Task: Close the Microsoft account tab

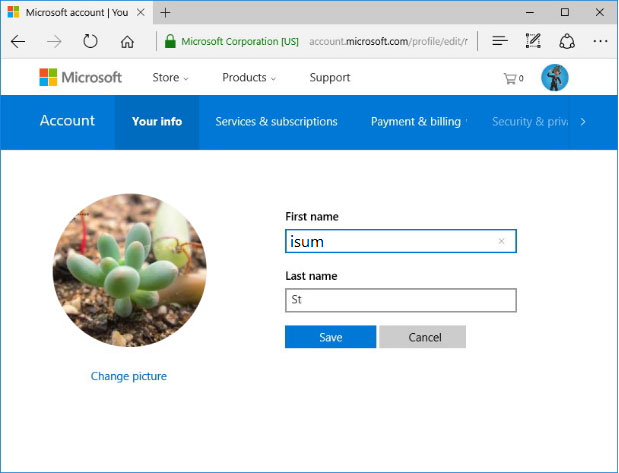Action: click(x=141, y=12)
